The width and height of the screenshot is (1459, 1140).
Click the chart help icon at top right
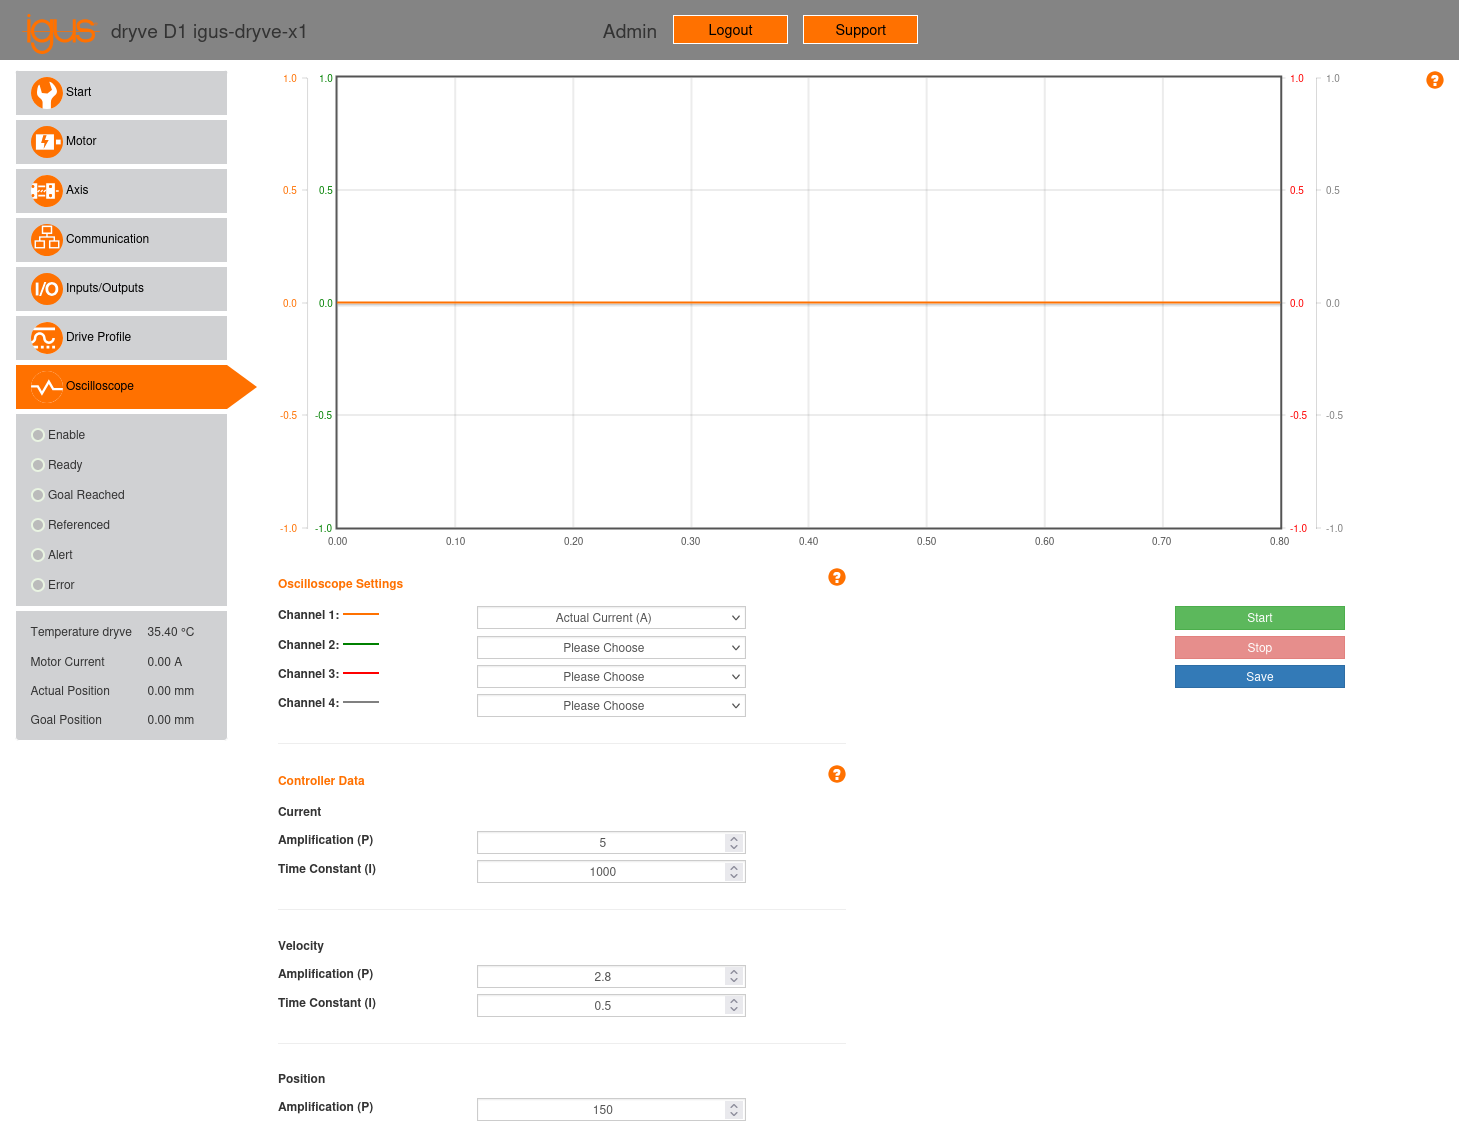tap(1434, 80)
